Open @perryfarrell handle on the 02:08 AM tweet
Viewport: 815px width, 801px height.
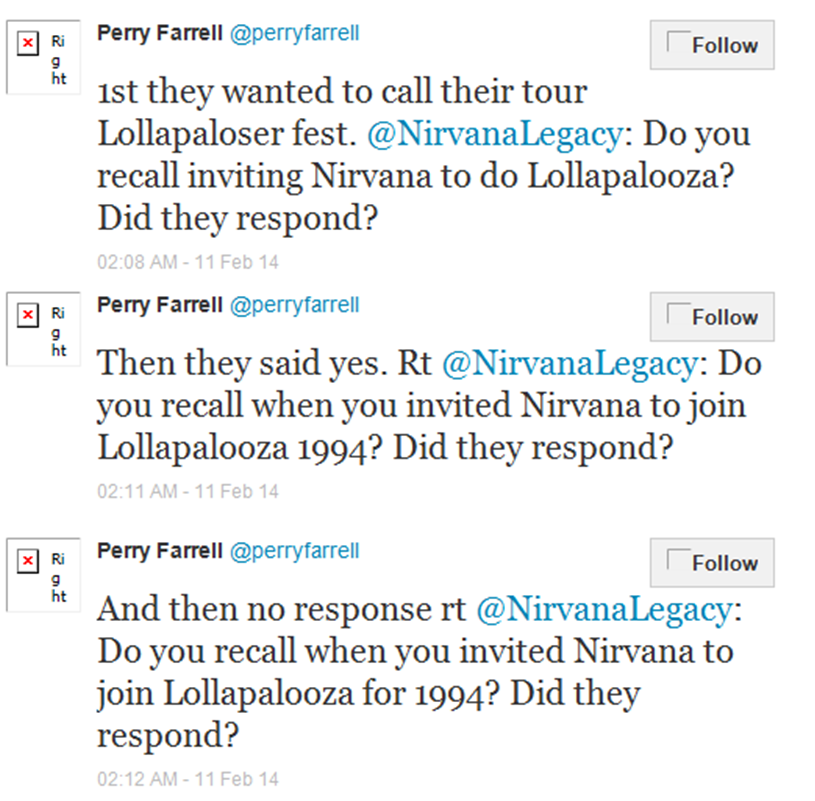tap(294, 34)
